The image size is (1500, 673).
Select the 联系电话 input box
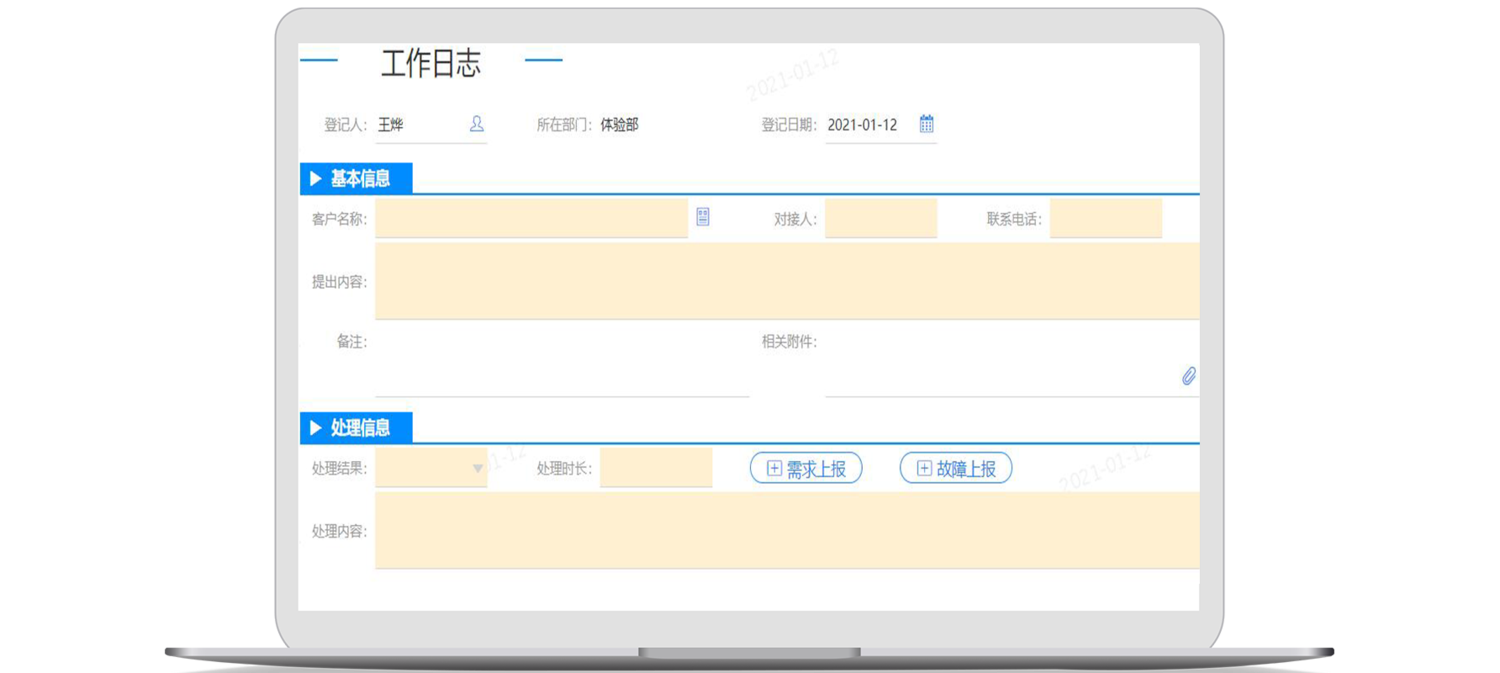coord(1105,218)
